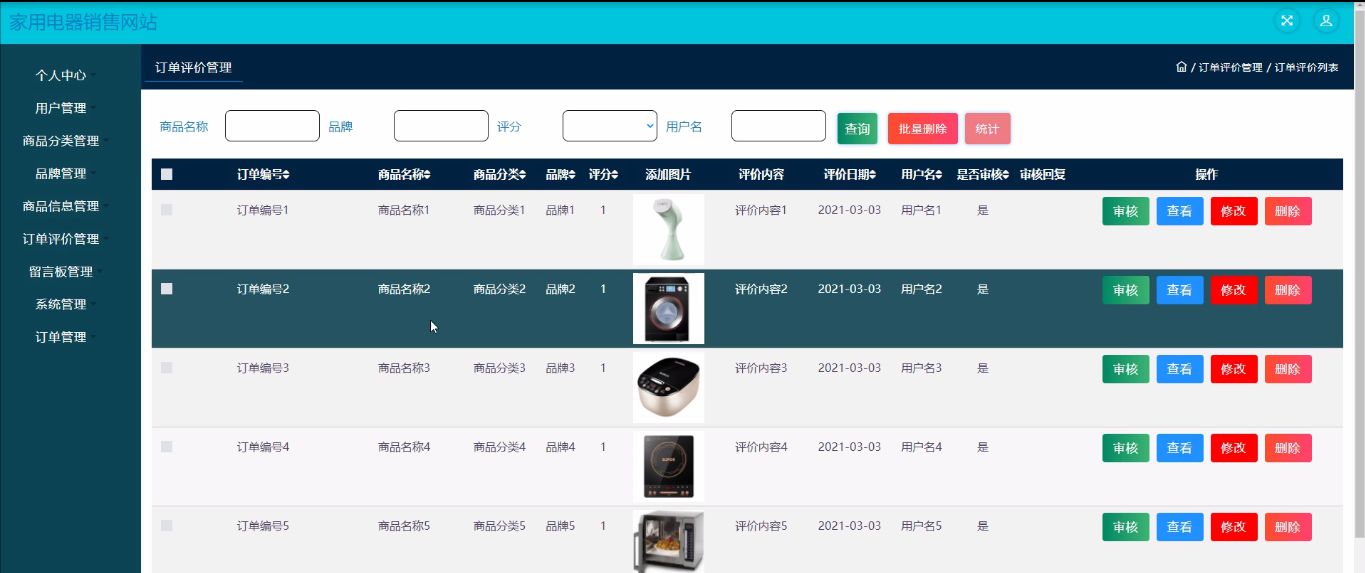
Task: Click 删除 for 订单编号2
Action: click(1288, 290)
